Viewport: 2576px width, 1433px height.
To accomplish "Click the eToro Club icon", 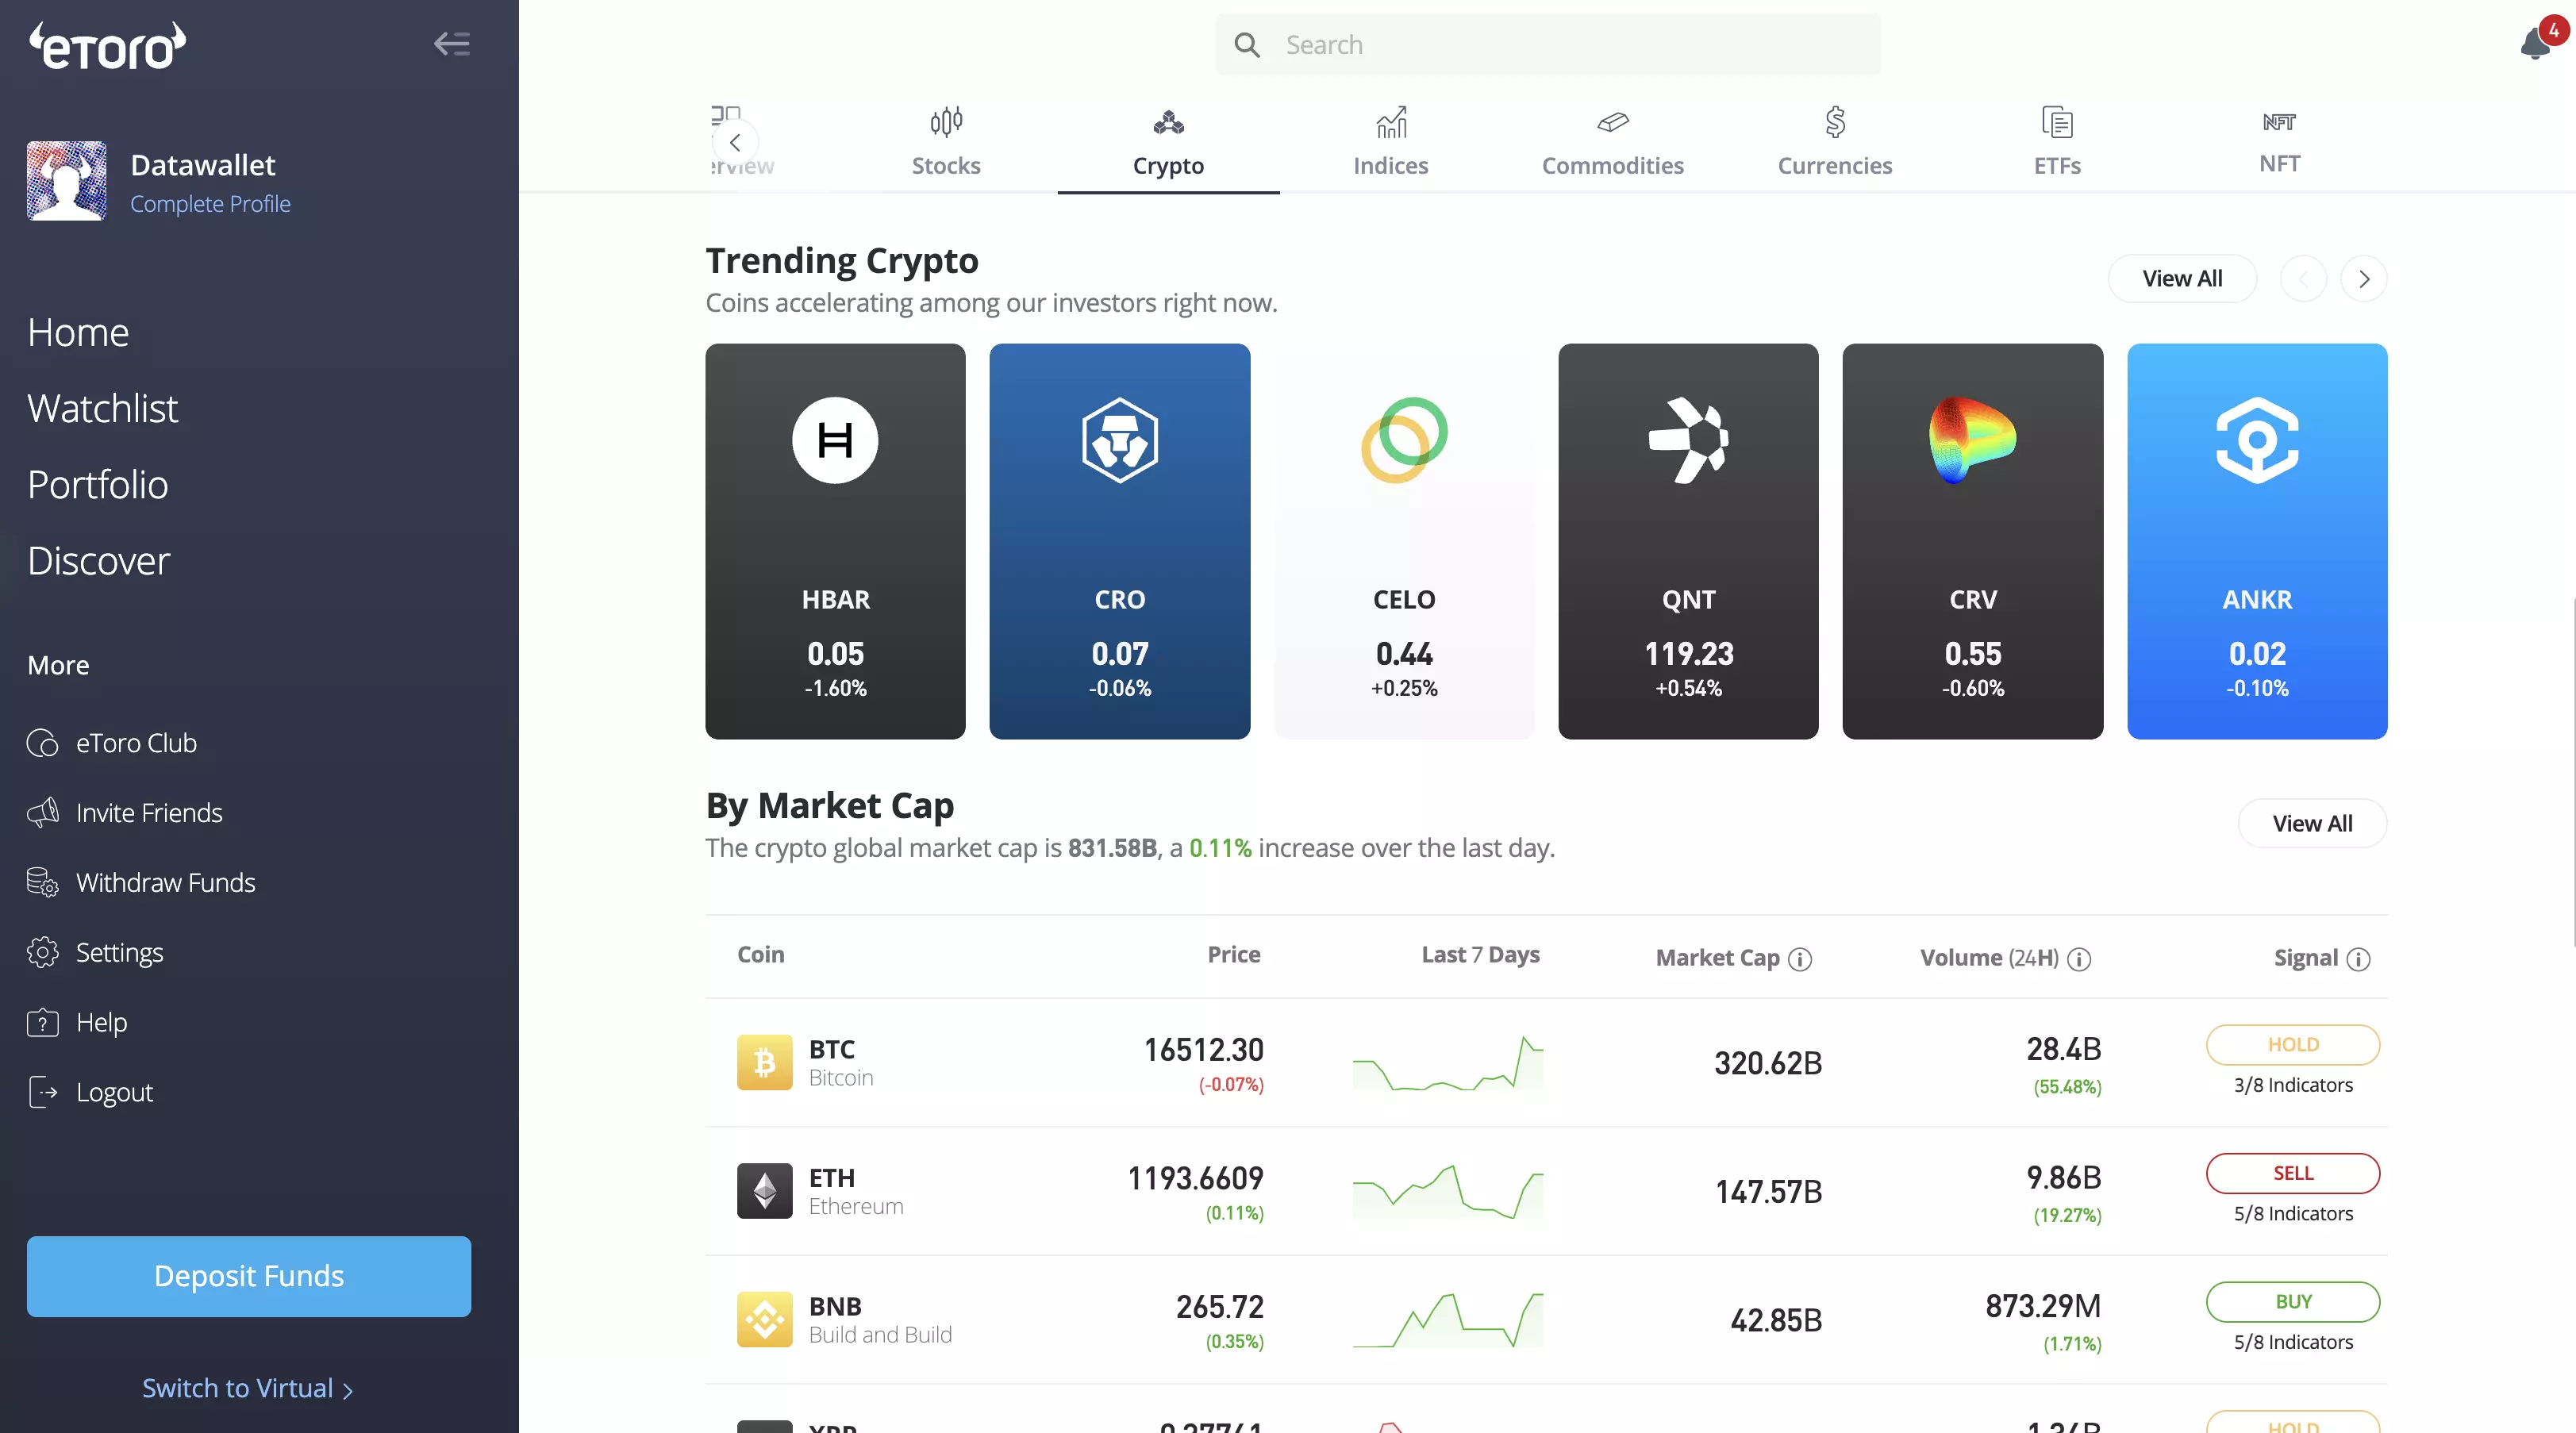I will click(42, 743).
